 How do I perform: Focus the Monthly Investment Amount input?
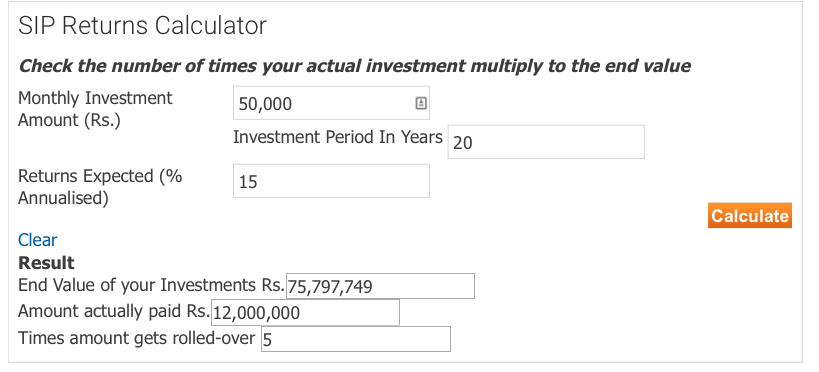tap(331, 103)
